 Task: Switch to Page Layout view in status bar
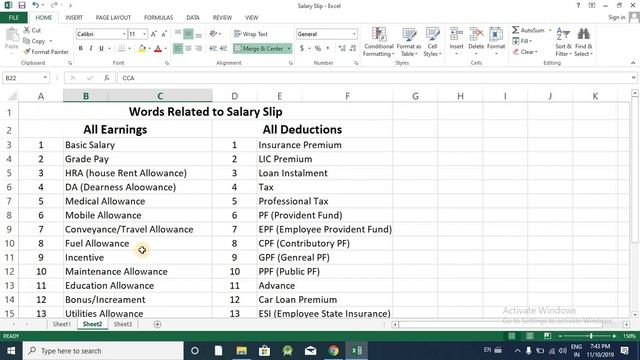click(x=529, y=336)
